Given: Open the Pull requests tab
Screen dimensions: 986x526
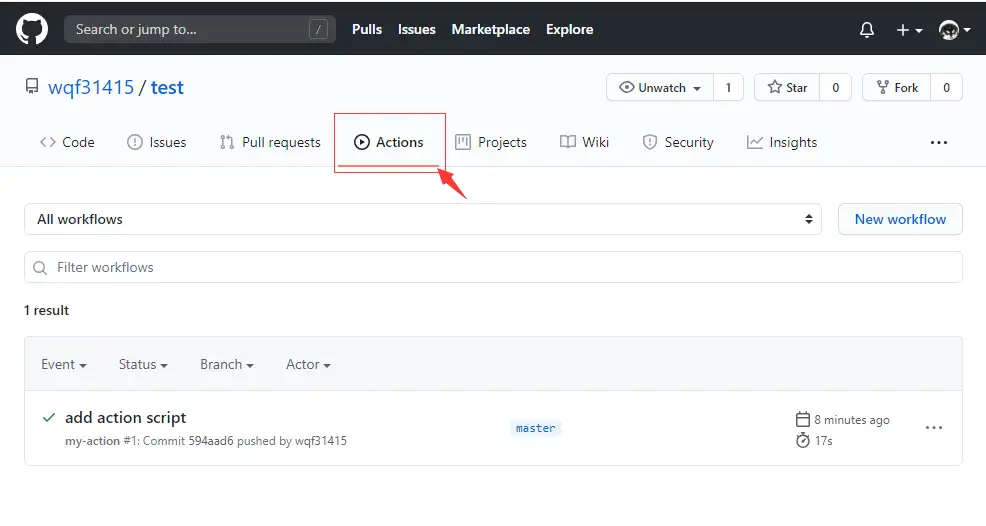Looking at the screenshot, I should tap(270, 142).
